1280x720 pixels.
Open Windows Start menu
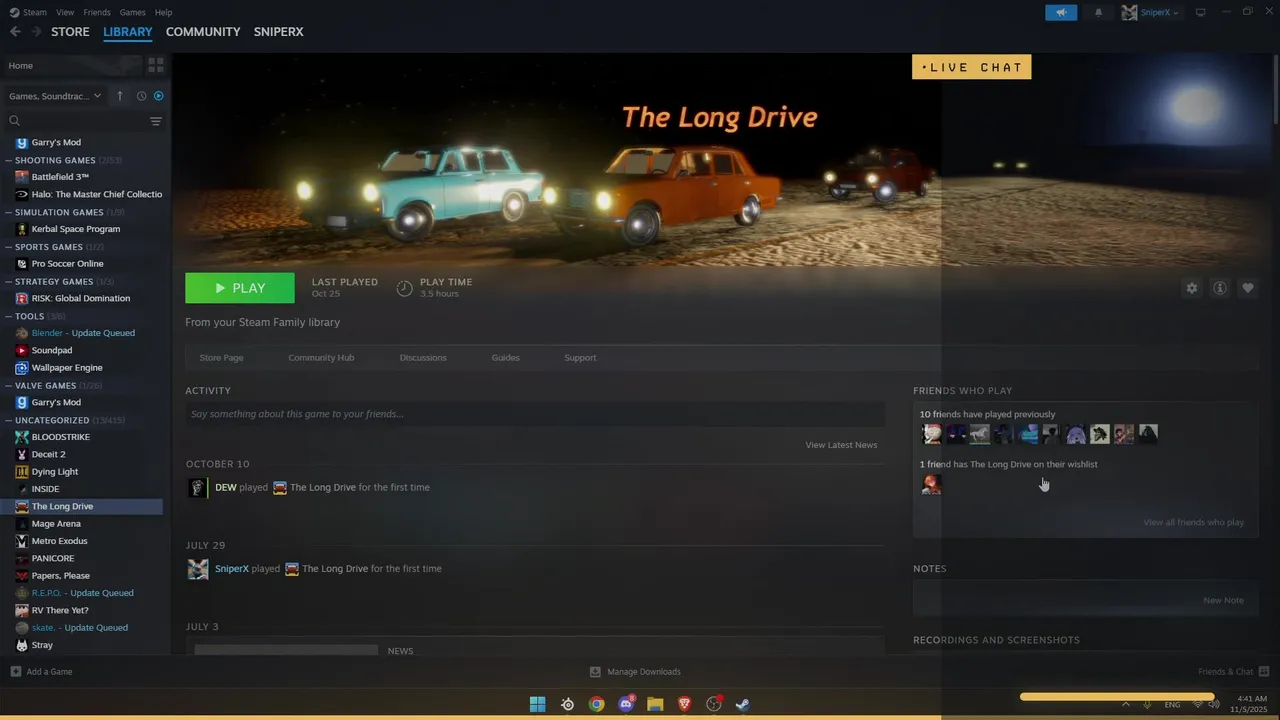[x=538, y=704]
